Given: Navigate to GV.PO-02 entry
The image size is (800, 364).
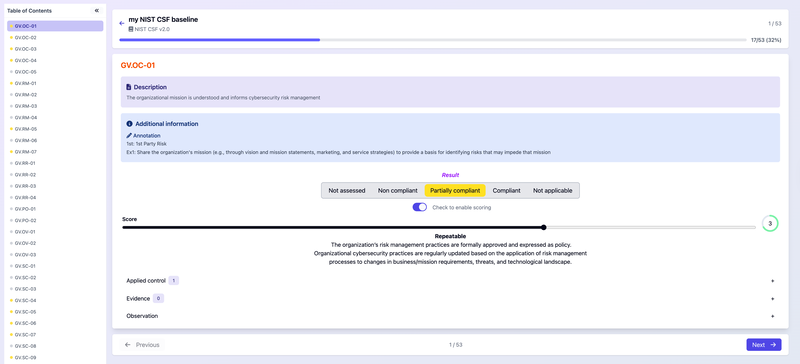Looking at the screenshot, I should pos(26,221).
